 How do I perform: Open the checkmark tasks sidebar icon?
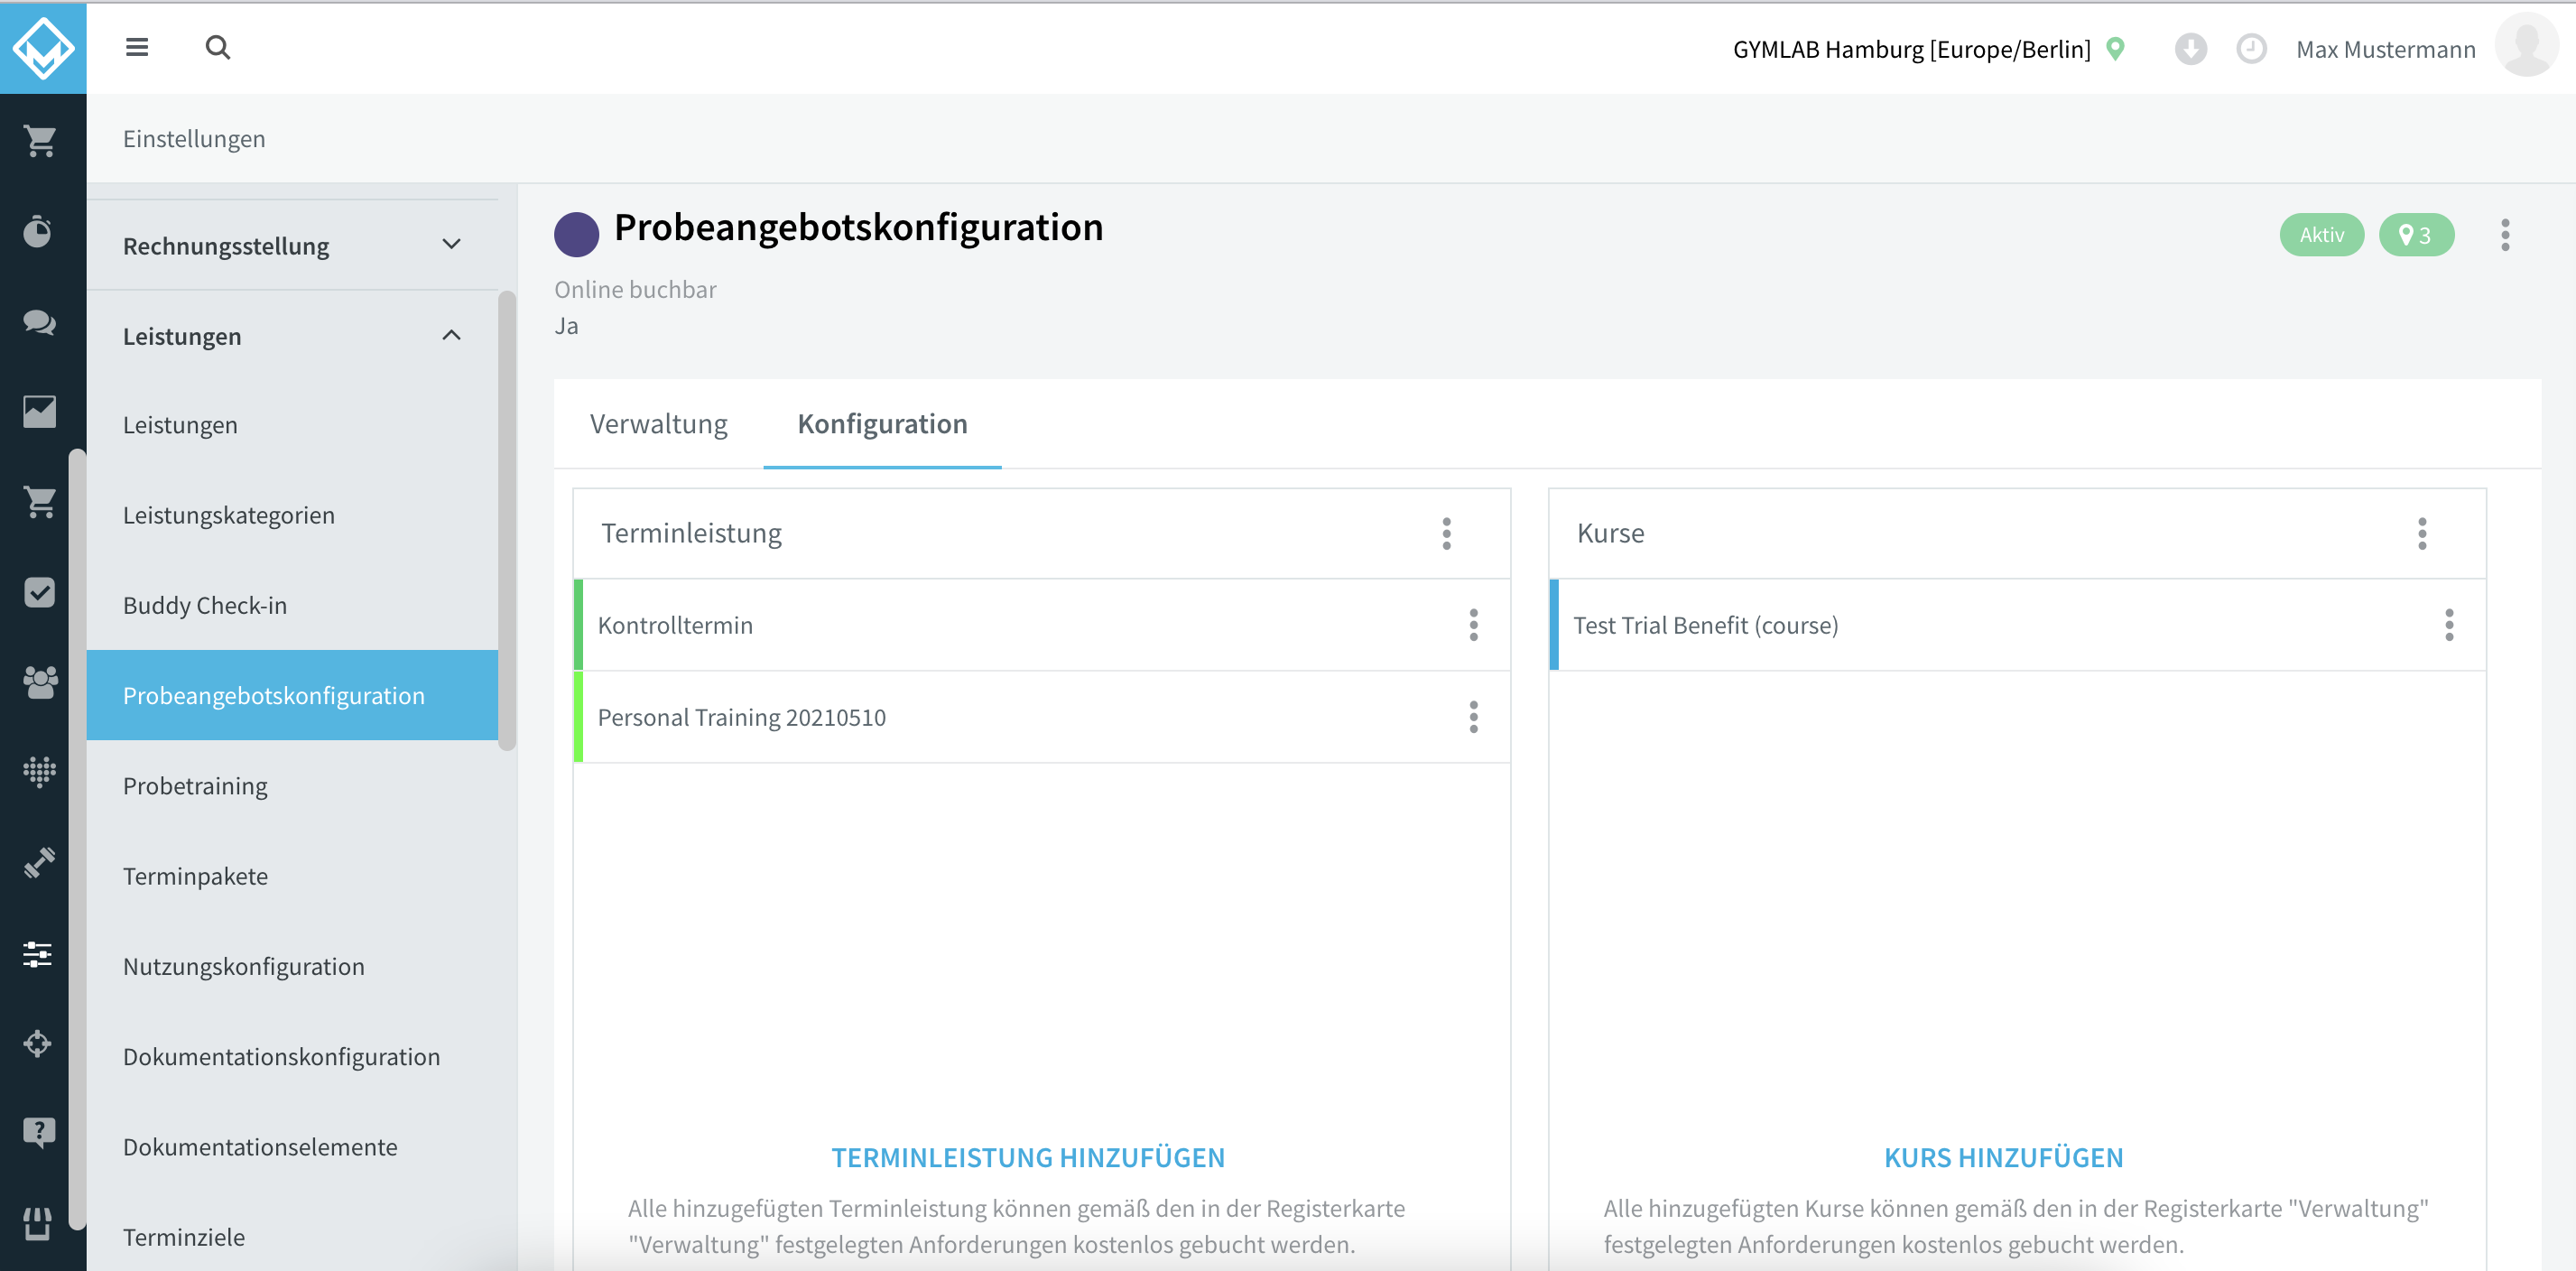[x=39, y=592]
